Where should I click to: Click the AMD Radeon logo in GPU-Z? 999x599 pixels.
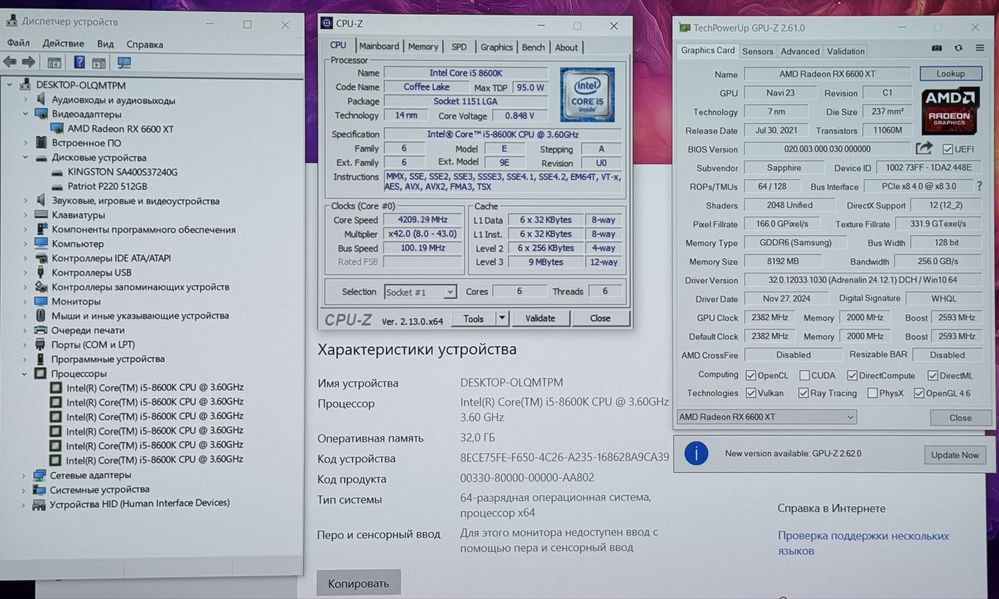pyautogui.click(x=949, y=110)
